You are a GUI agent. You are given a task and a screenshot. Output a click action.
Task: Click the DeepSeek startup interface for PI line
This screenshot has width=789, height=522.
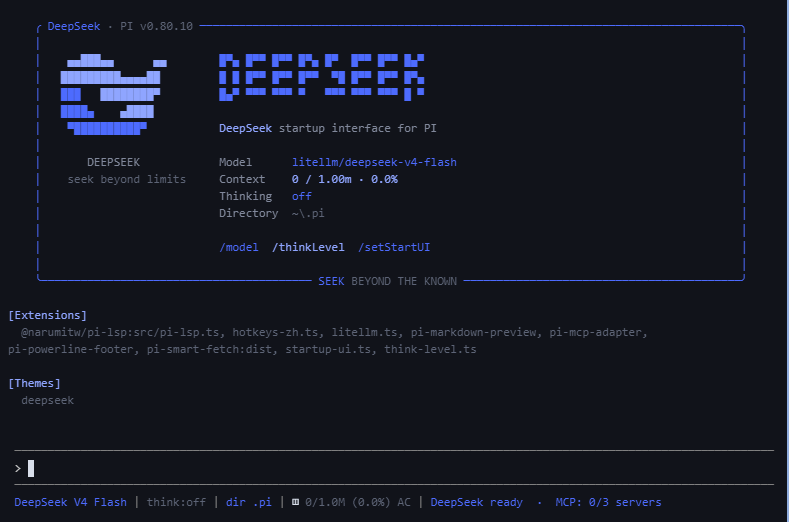(328, 128)
